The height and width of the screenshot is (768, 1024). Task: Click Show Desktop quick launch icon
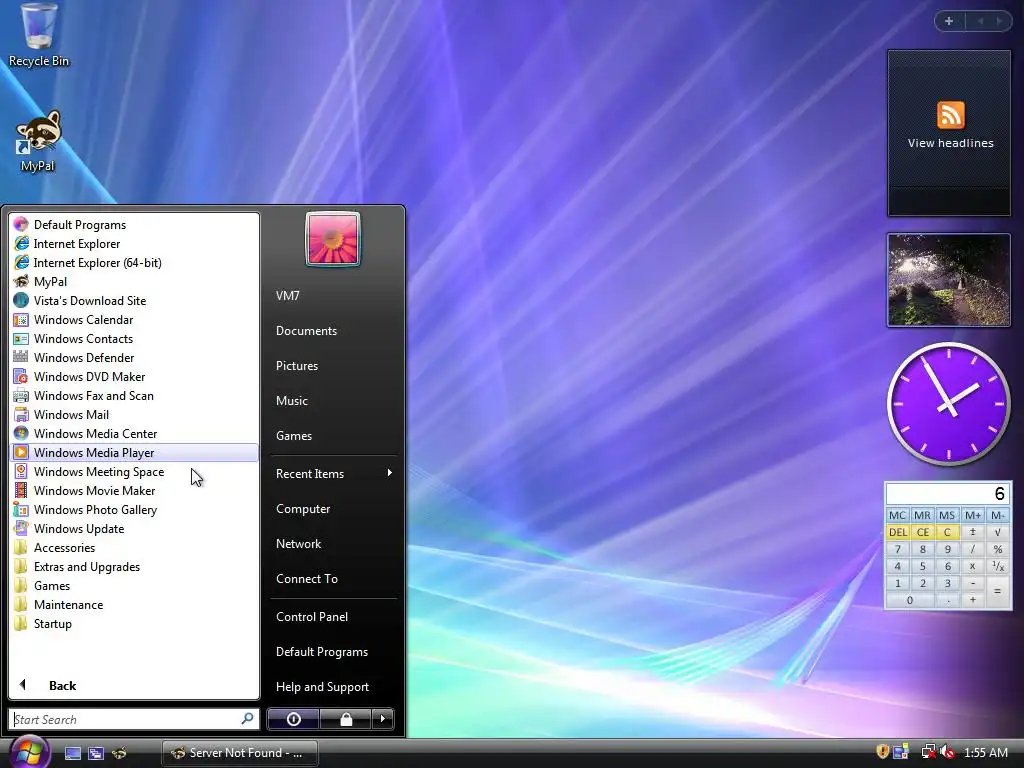tap(72, 753)
